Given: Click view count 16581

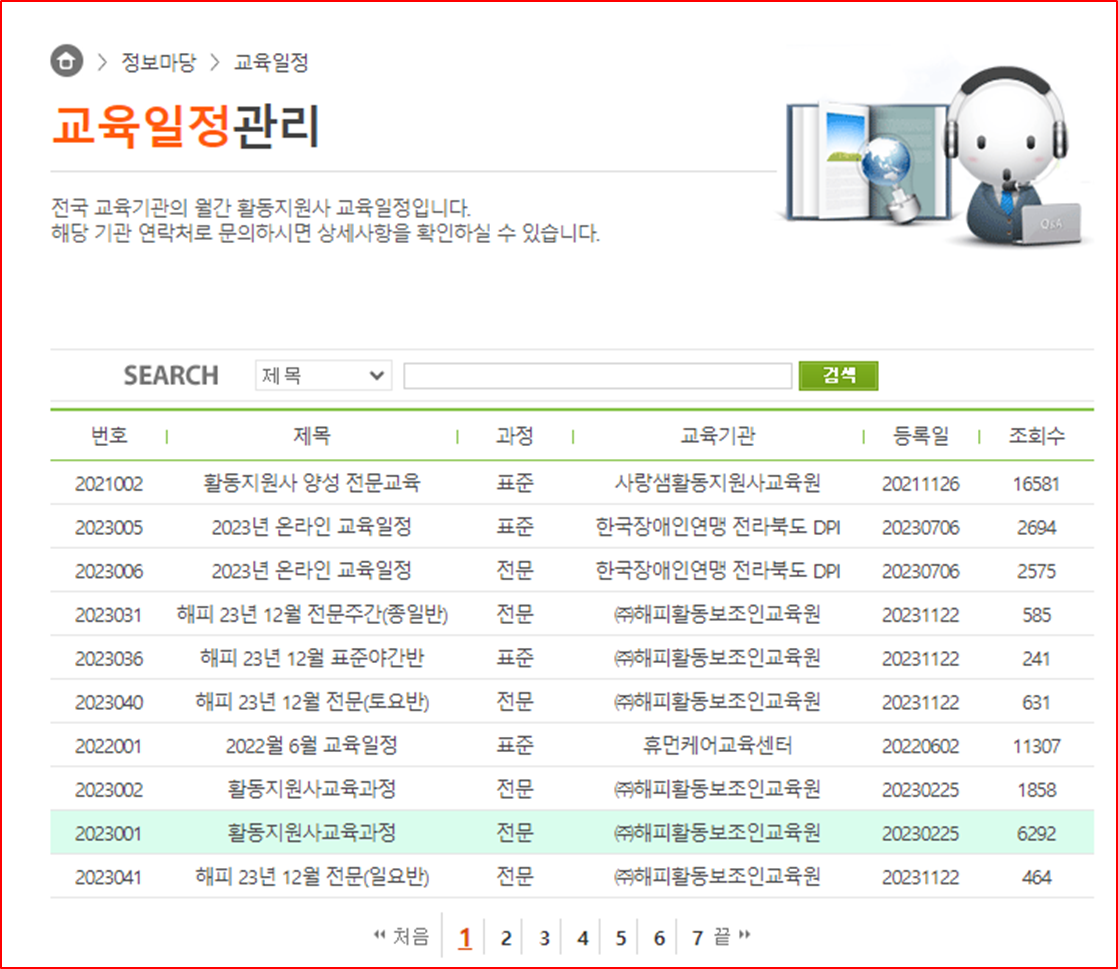Looking at the screenshot, I should click(1037, 483).
